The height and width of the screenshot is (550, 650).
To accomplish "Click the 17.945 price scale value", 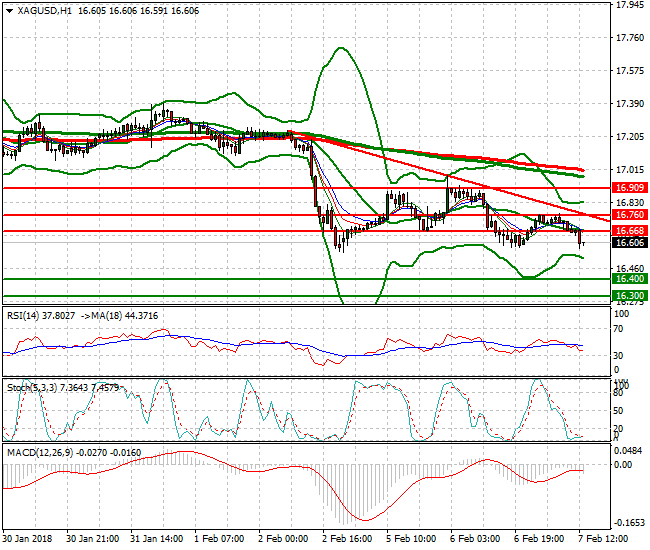I will tap(630, 5).
